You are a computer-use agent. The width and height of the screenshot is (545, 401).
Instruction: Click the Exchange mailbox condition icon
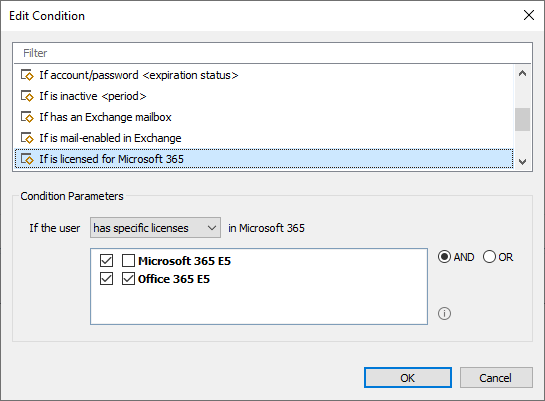coord(27,117)
